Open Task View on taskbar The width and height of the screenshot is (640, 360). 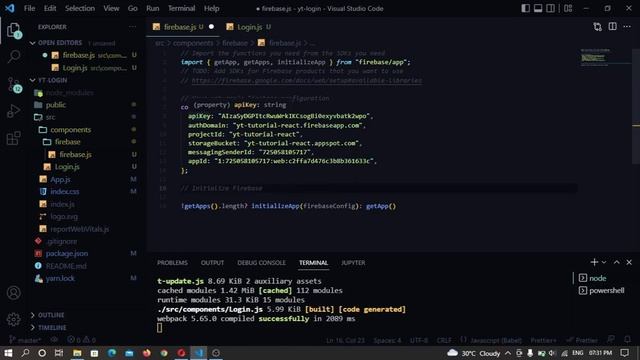(59, 353)
